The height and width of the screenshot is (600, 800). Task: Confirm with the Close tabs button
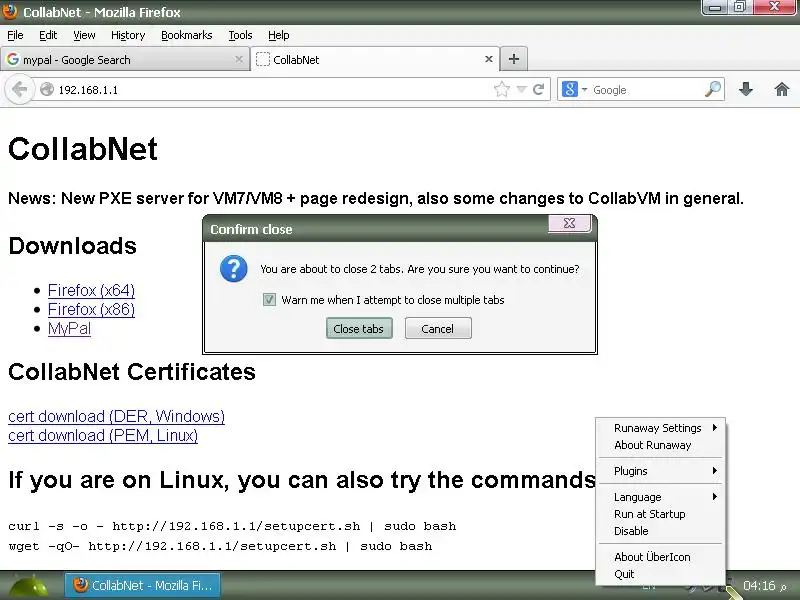coord(359,329)
